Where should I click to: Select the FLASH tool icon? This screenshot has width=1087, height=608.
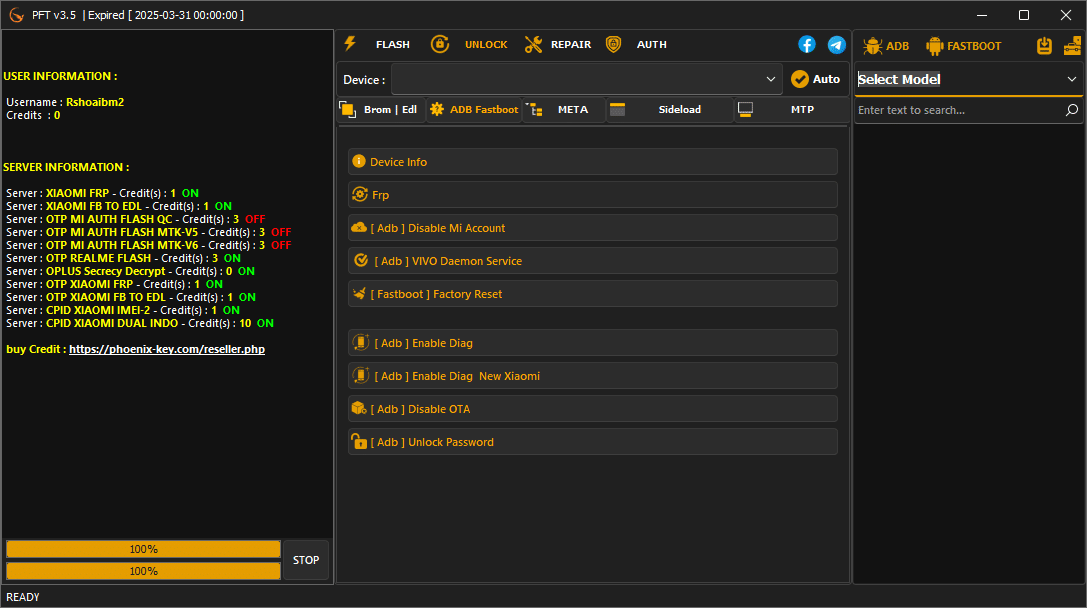coord(349,44)
